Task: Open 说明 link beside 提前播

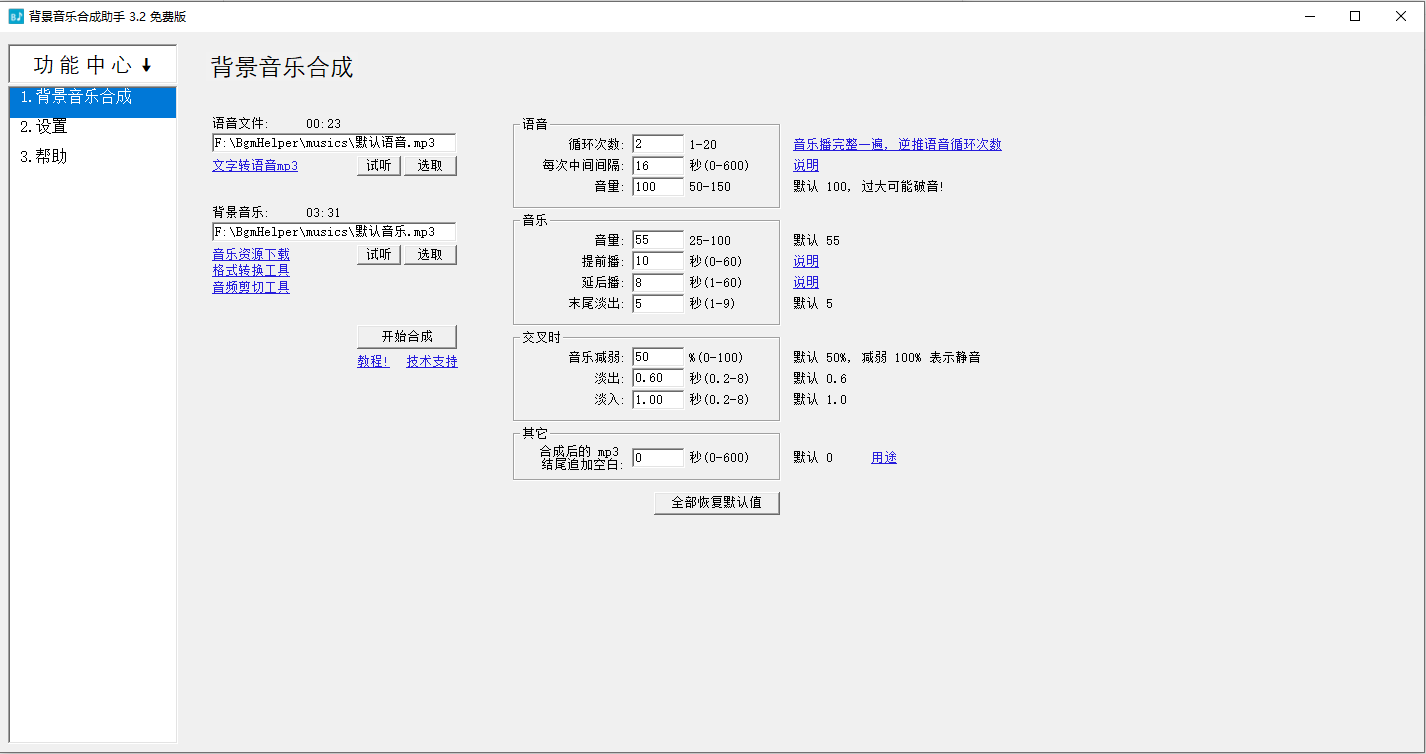Action: [x=806, y=261]
